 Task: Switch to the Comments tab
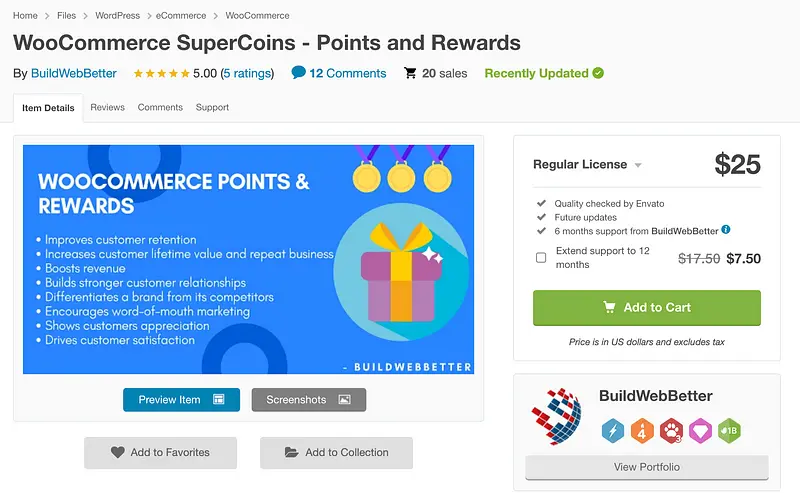tap(160, 107)
